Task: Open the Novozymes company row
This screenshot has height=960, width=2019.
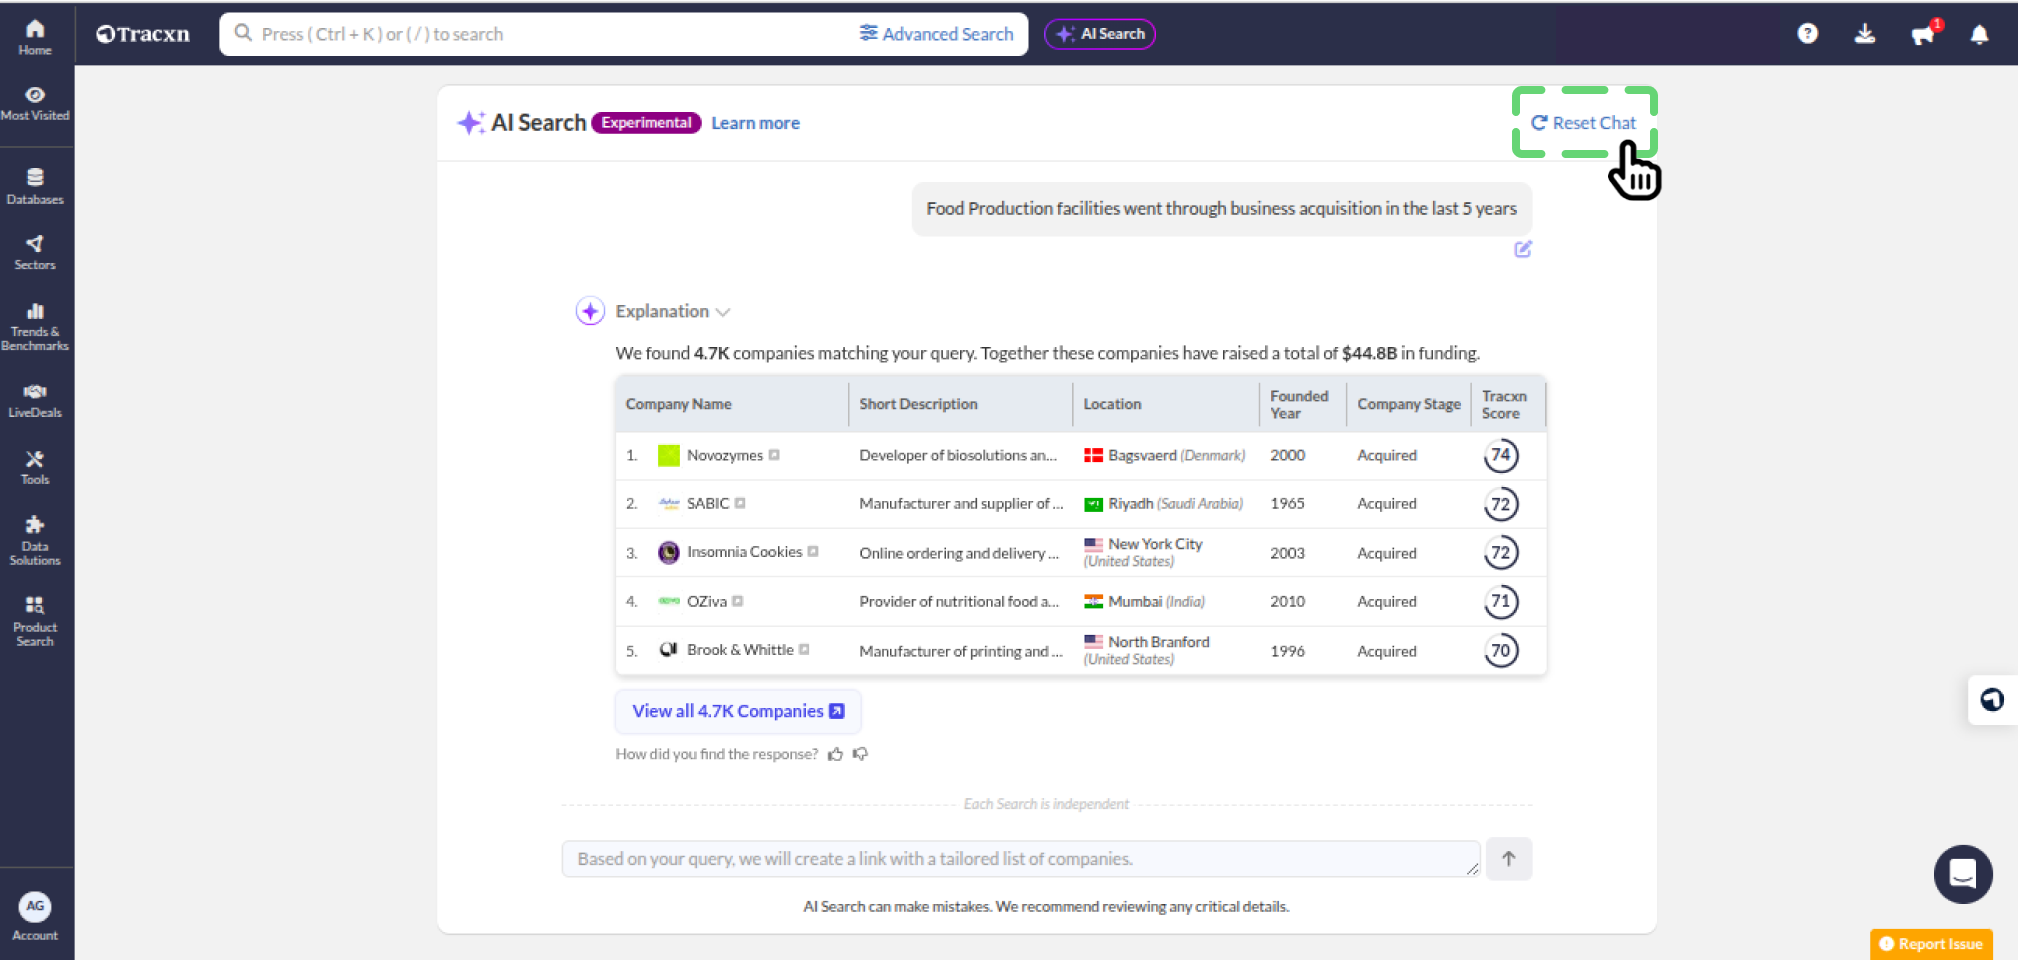Action: tap(724, 455)
